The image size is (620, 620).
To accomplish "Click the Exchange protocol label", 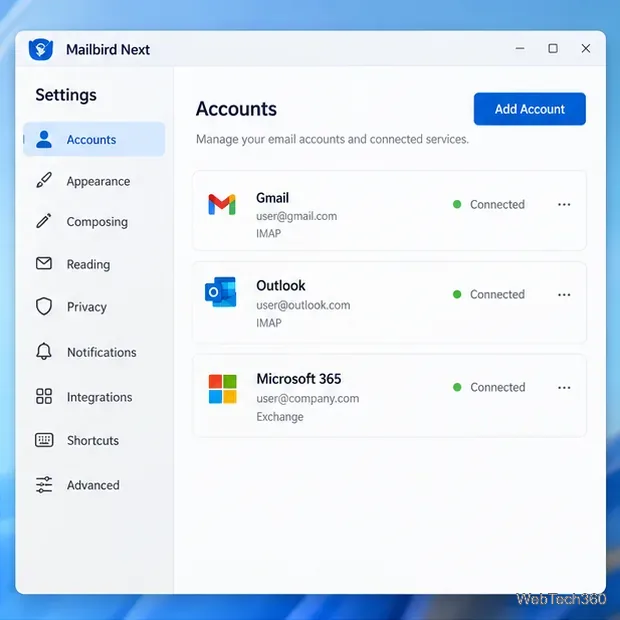I will (x=280, y=417).
